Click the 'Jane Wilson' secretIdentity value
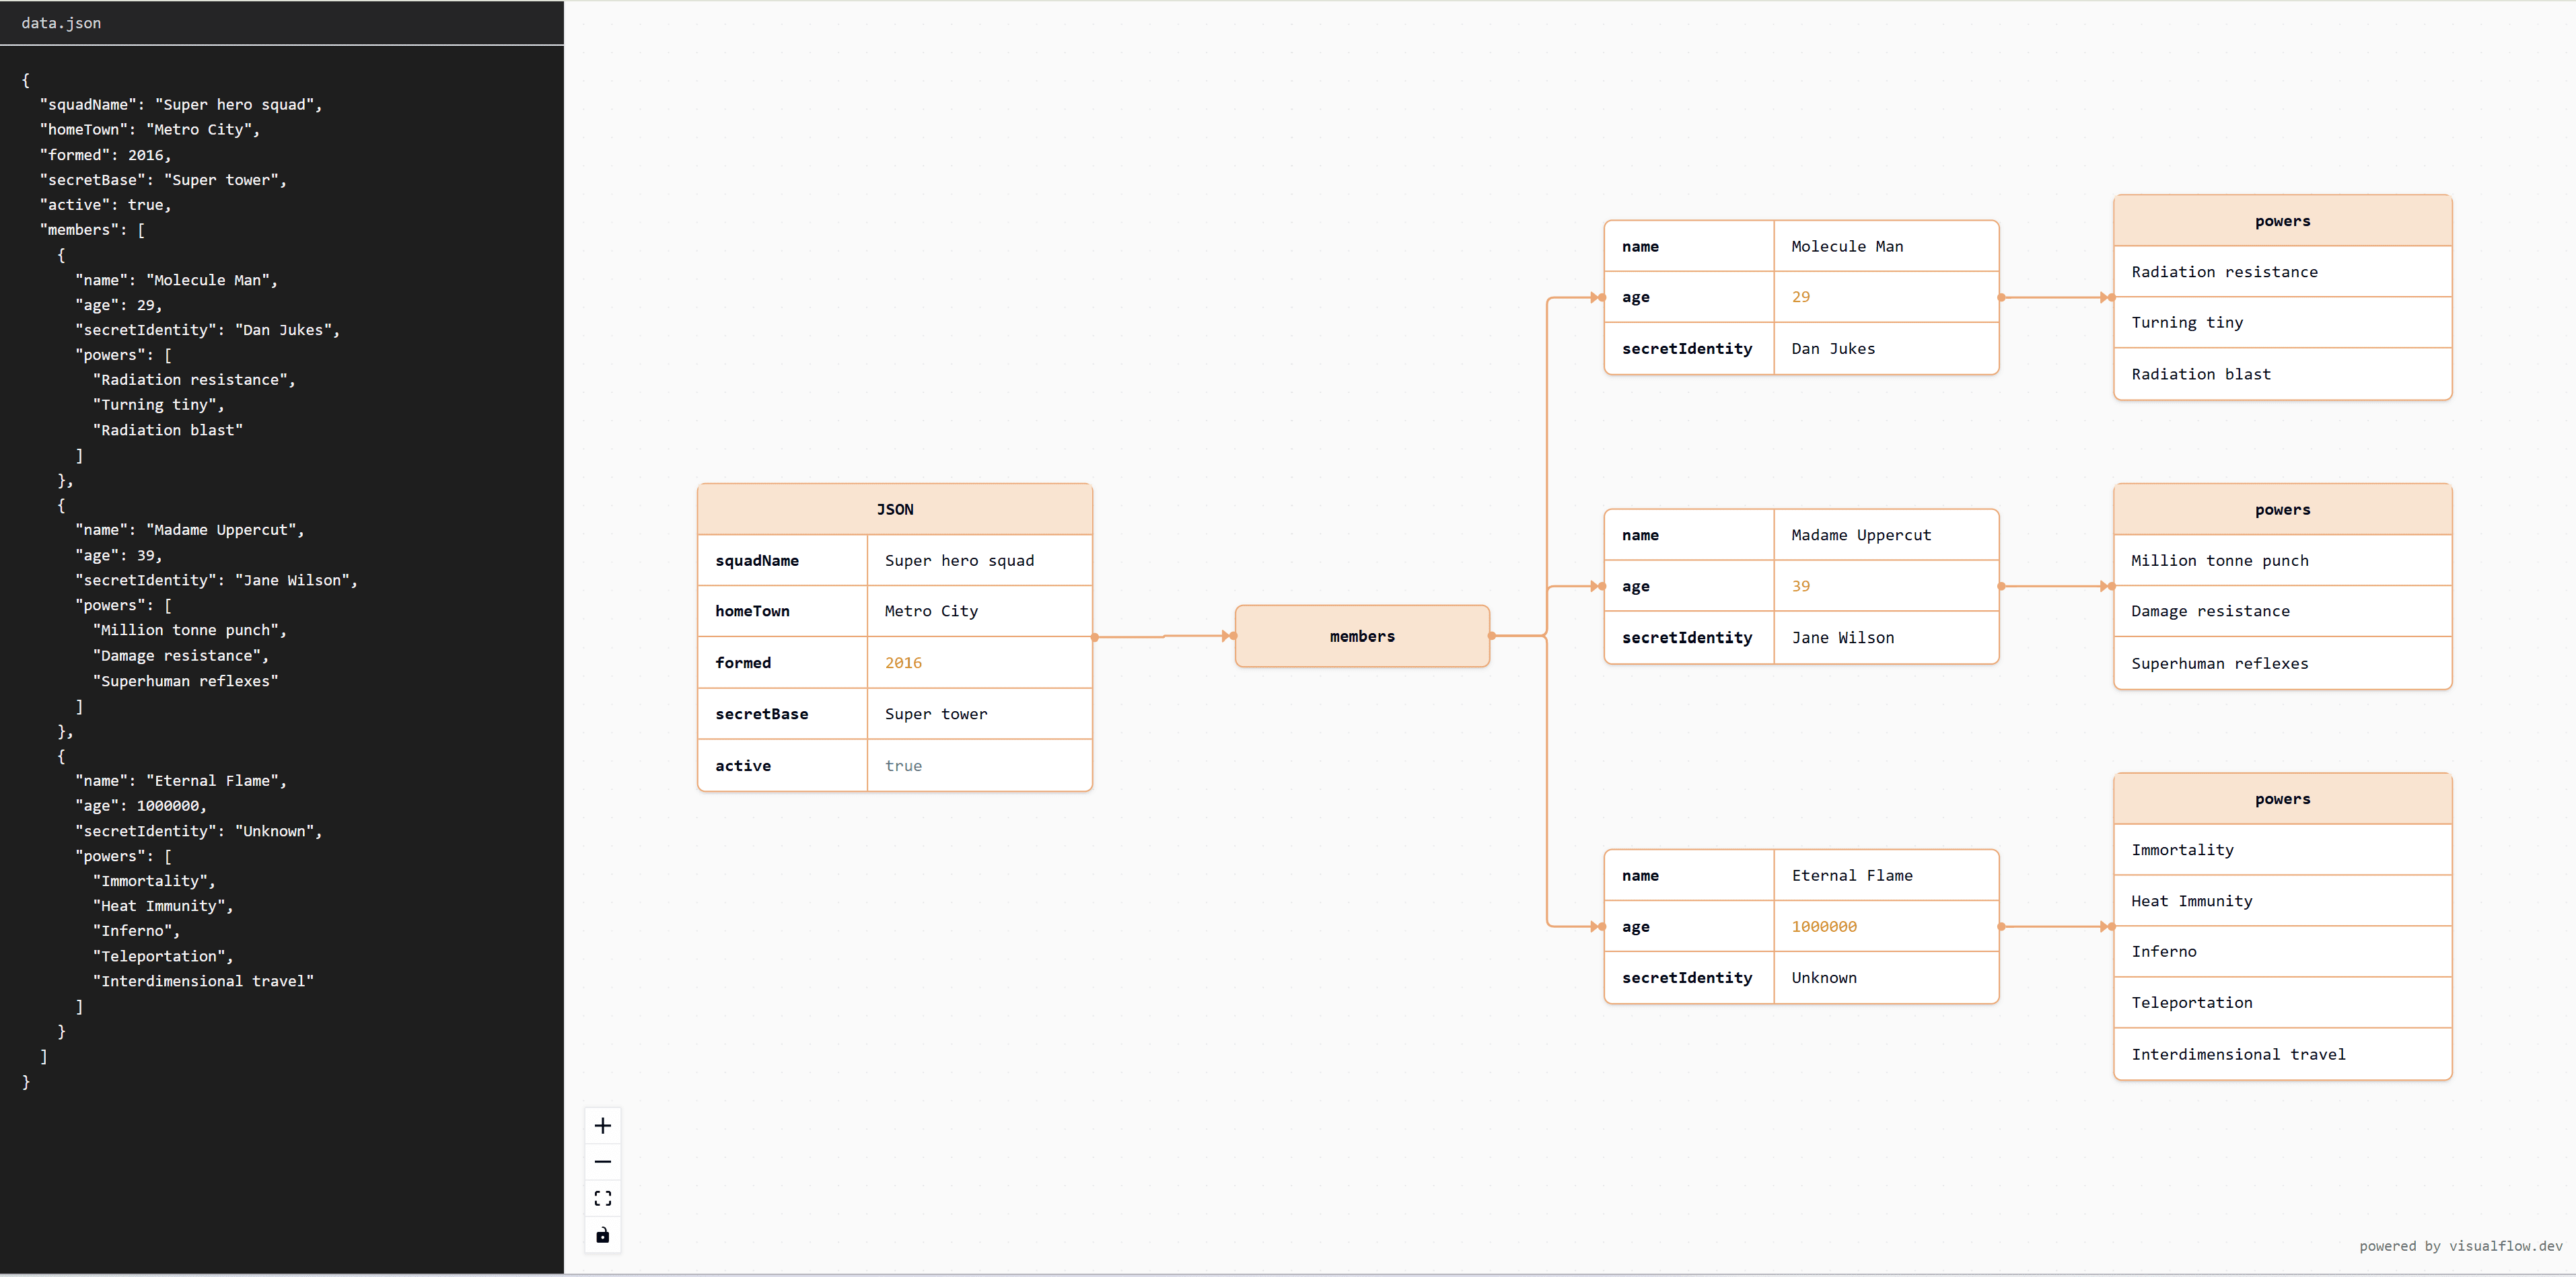The width and height of the screenshot is (2576, 1277). 1886,637
